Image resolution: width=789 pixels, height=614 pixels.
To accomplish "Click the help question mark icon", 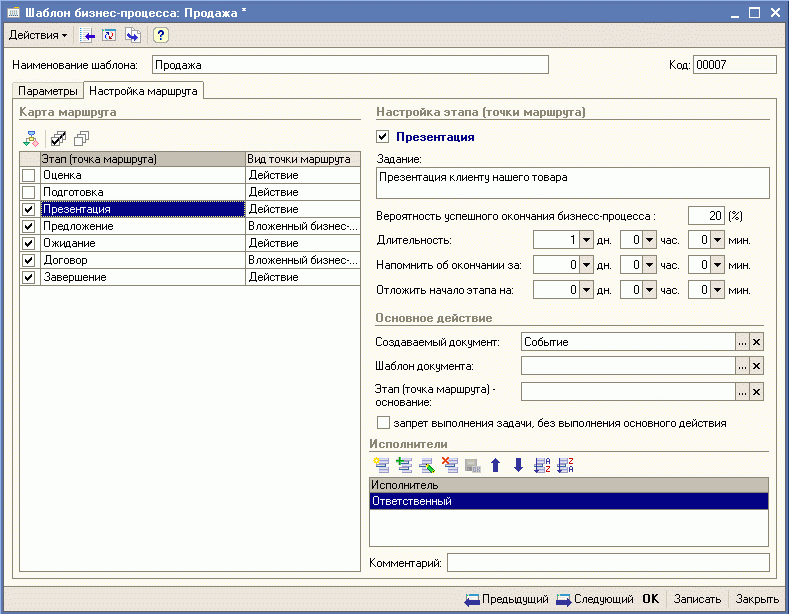I will coord(160,35).
